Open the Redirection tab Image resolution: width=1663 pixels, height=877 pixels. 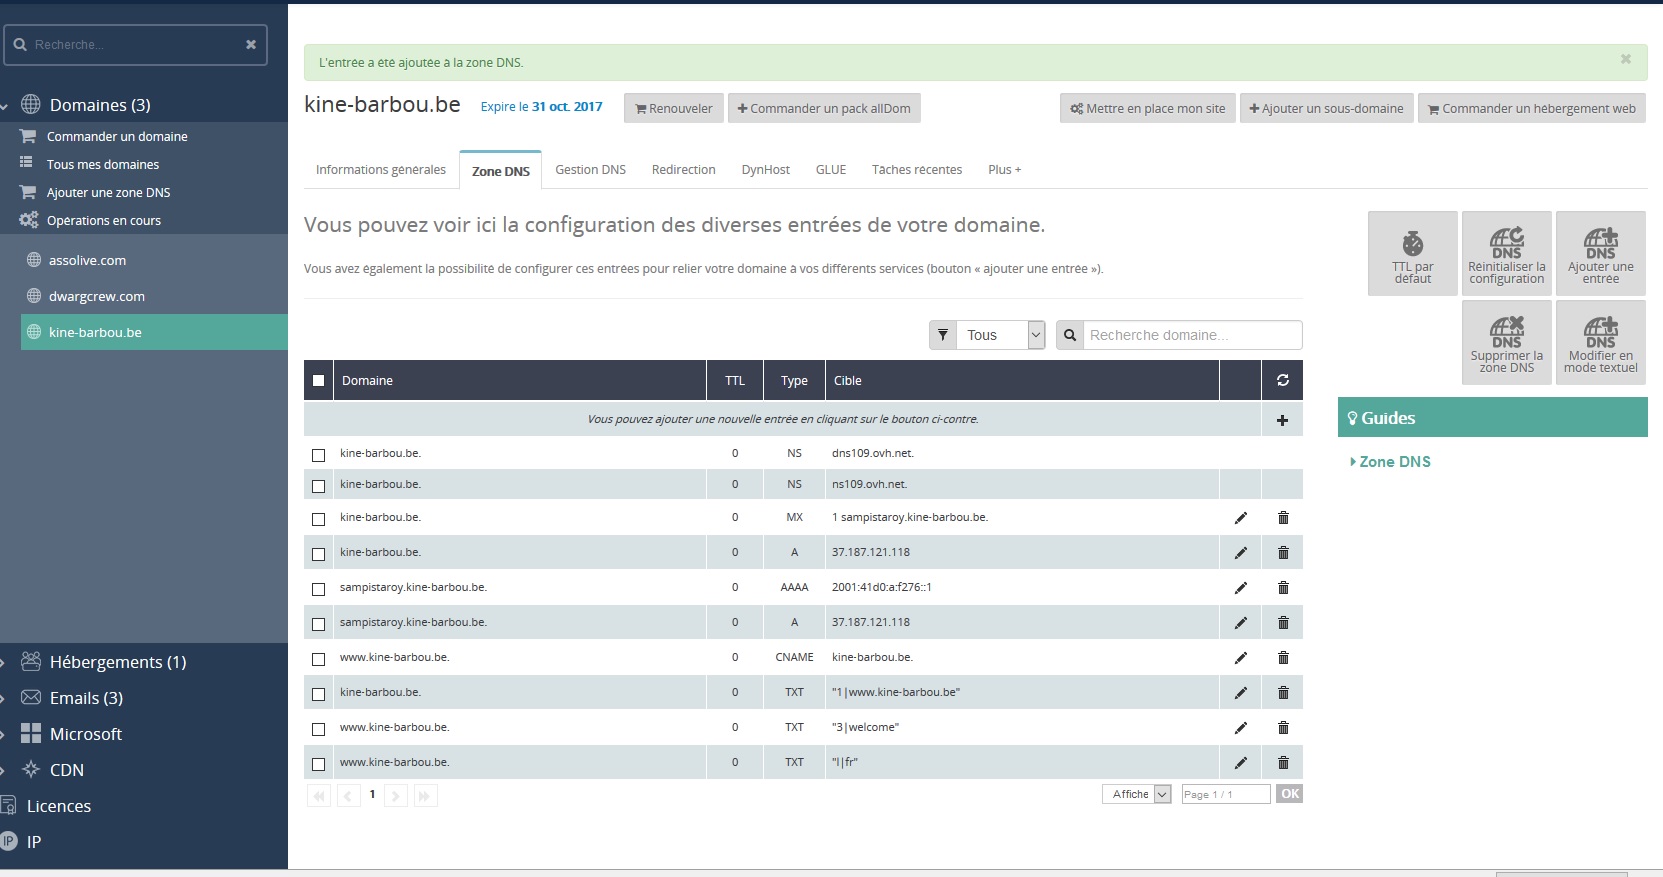pos(683,170)
